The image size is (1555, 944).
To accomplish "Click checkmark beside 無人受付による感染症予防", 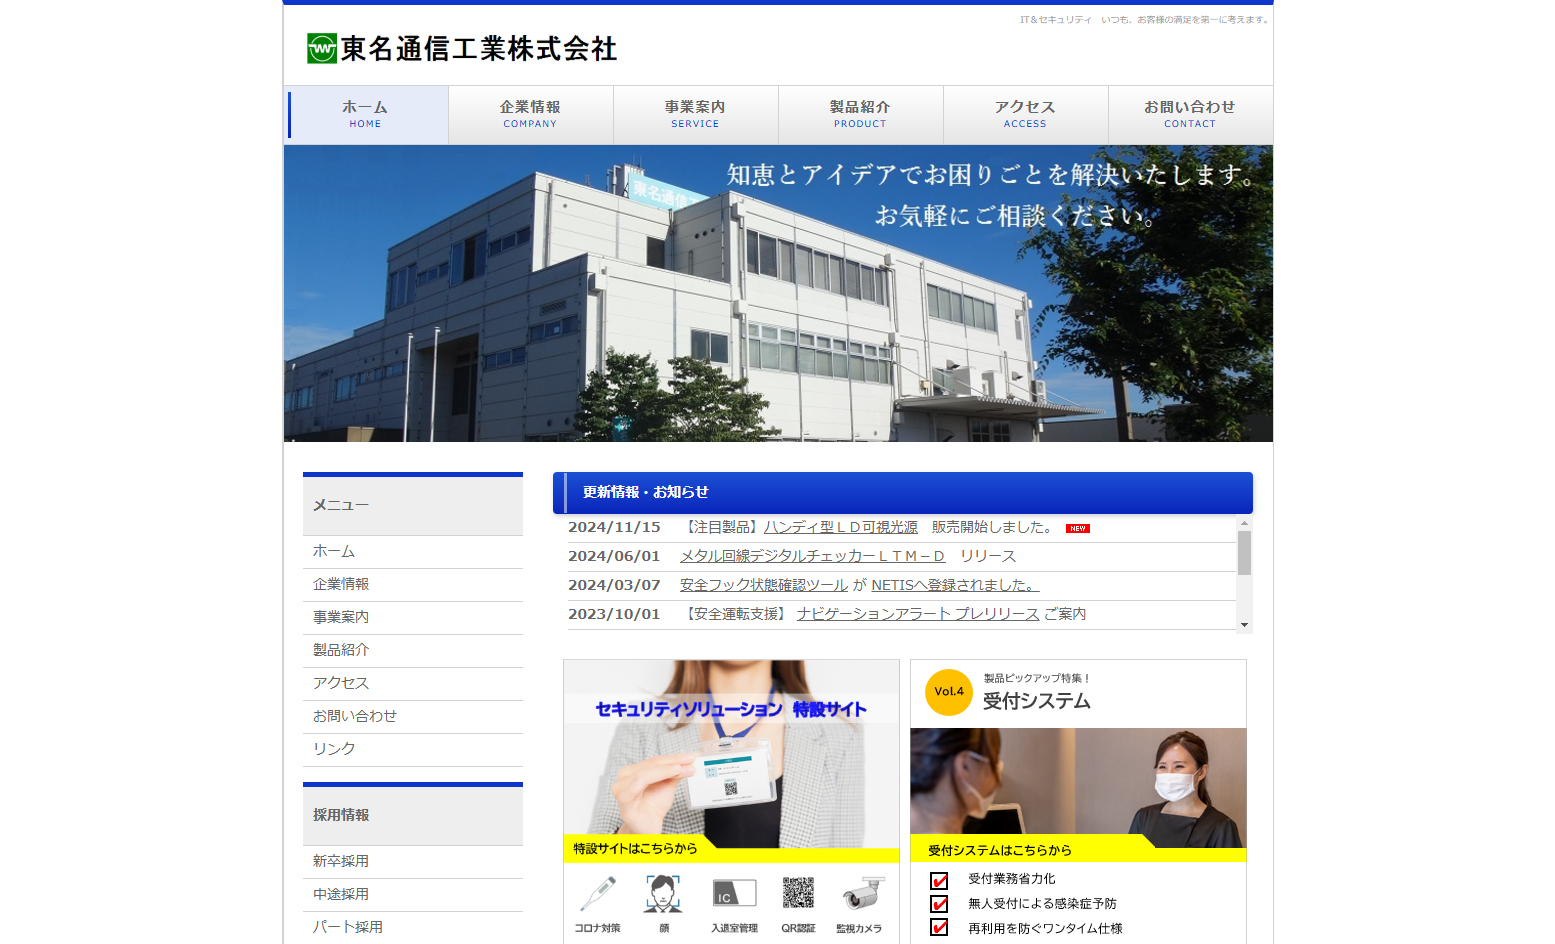I will tap(939, 904).
